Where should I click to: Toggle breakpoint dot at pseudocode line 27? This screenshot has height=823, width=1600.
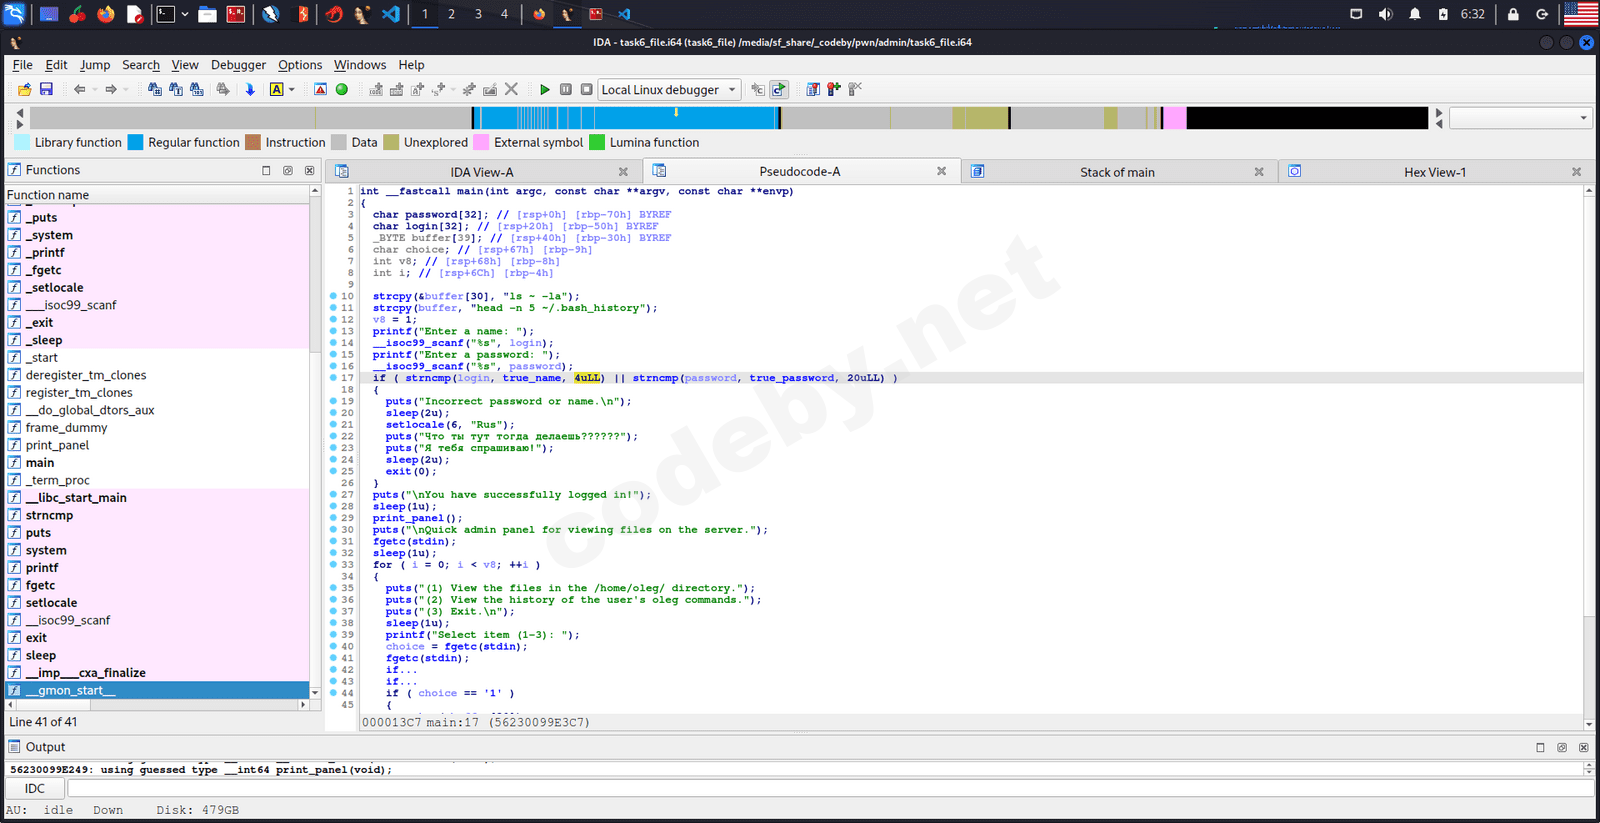pyautogui.click(x=333, y=495)
